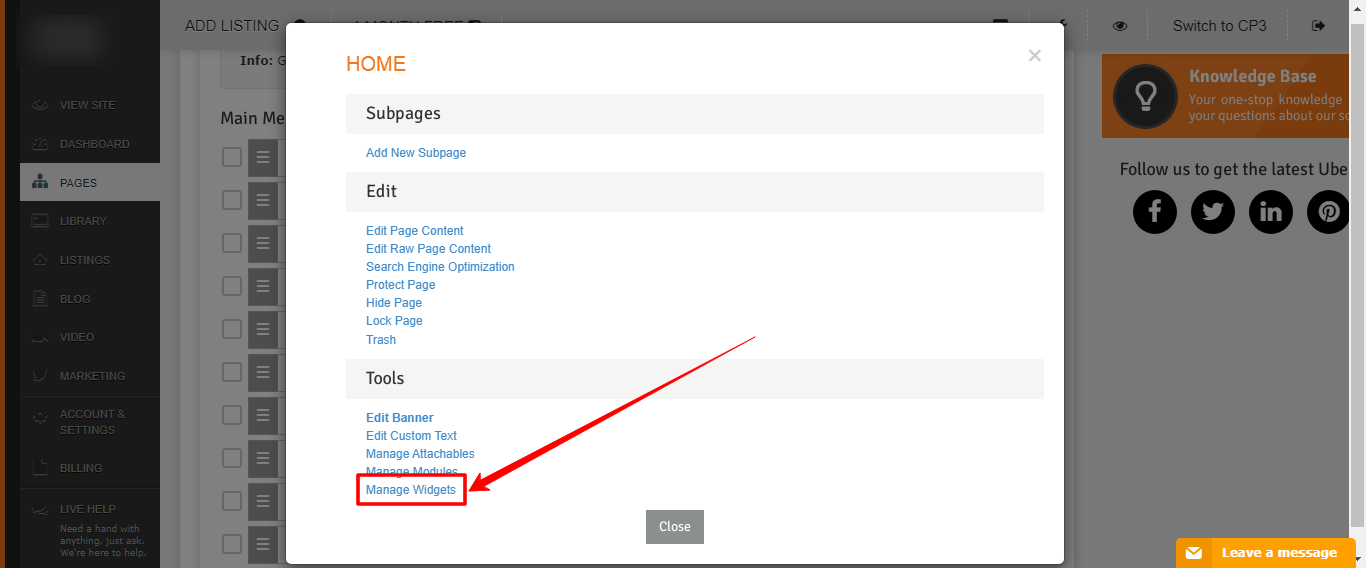Viewport: 1366px width, 568px height.
Task: Open the Leave a message chat widget
Action: 1265,553
